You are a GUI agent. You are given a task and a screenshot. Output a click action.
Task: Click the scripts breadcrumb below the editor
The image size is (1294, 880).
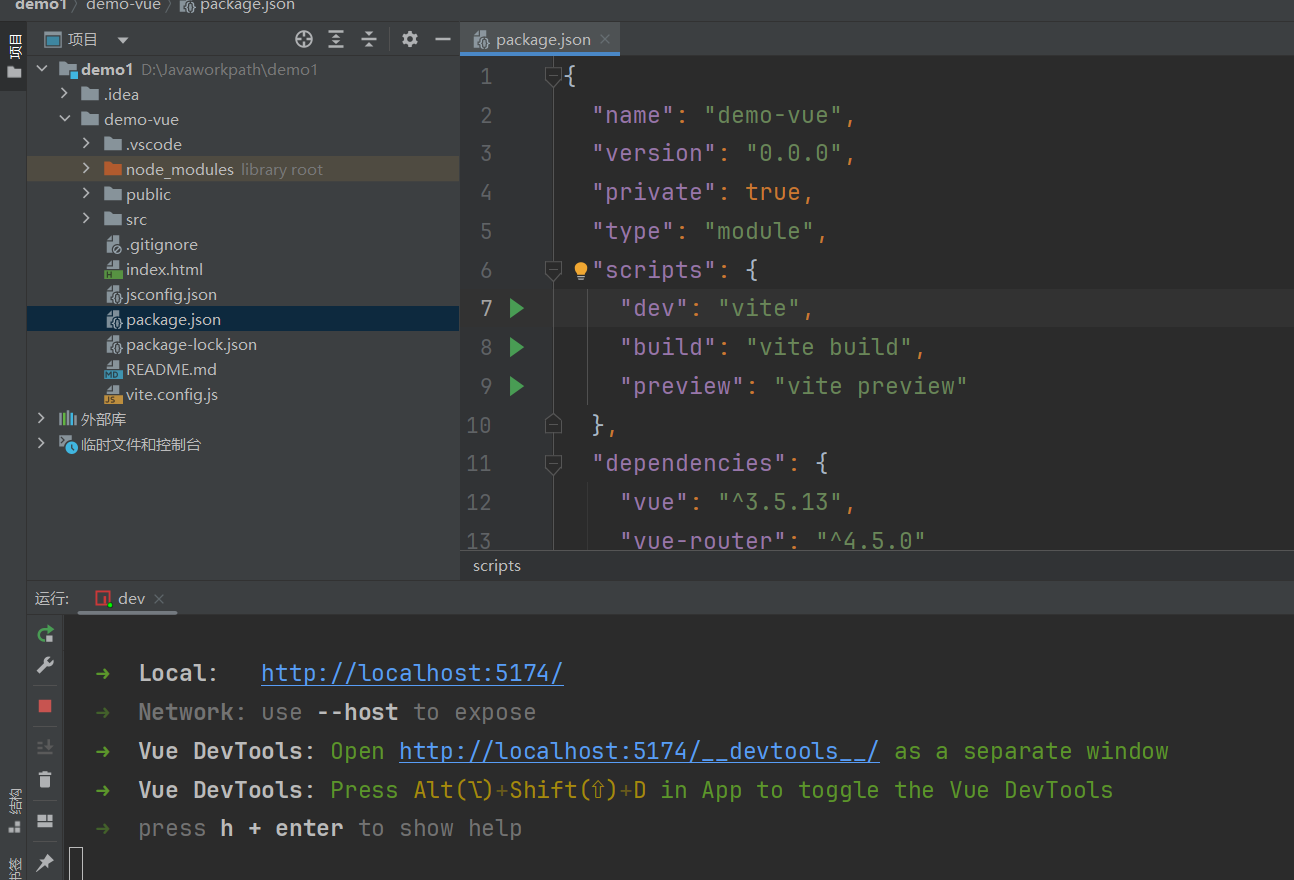tap(496, 565)
